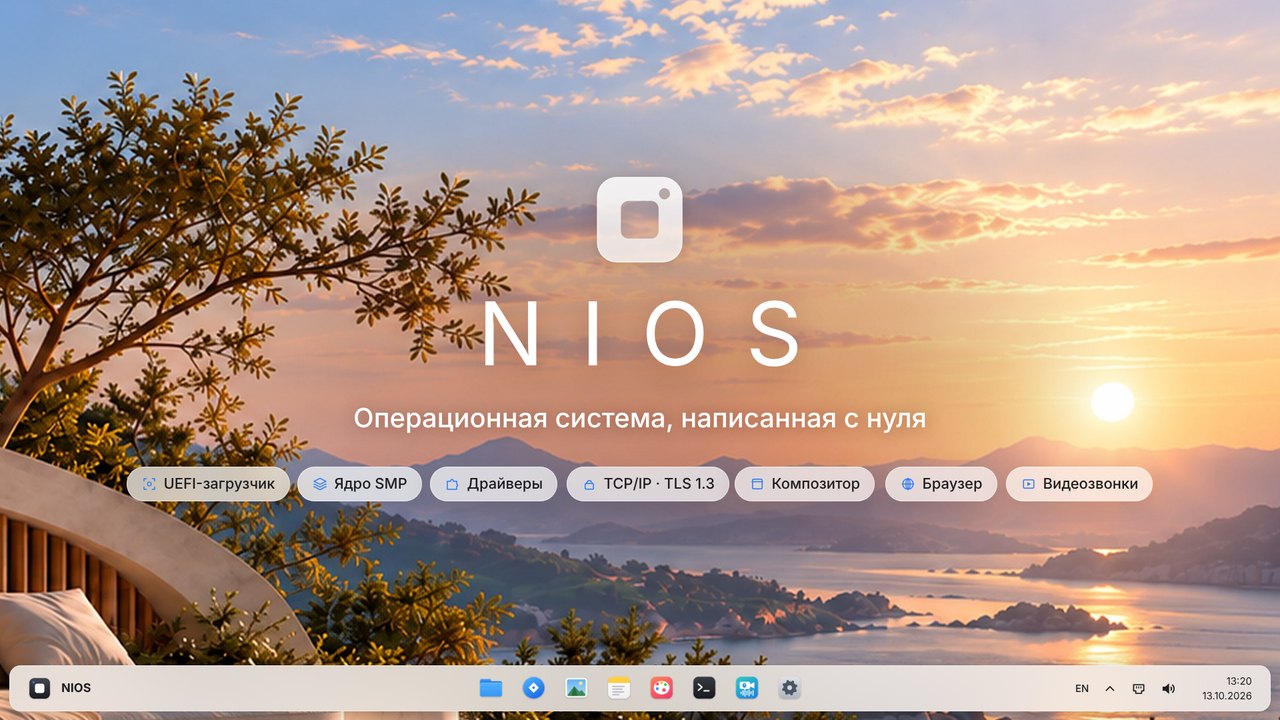The height and width of the screenshot is (720, 1280).
Task: Open the image viewer with mountain icon
Action: pos(576,688)
